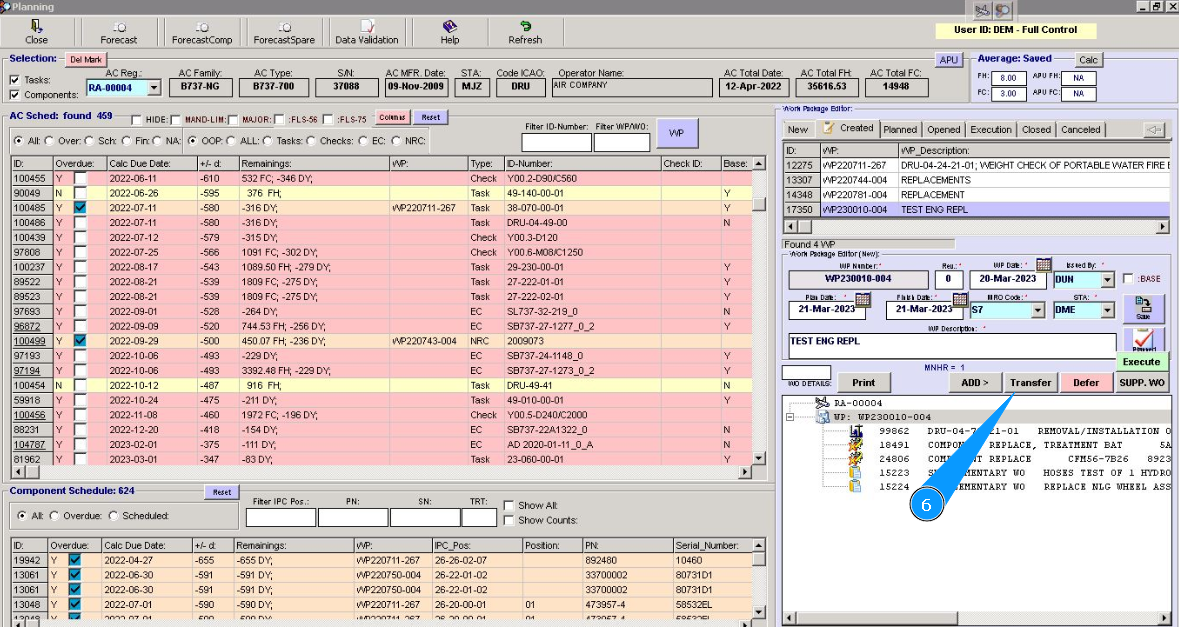
Task: Click the Save icon button
Action: 1143,308
